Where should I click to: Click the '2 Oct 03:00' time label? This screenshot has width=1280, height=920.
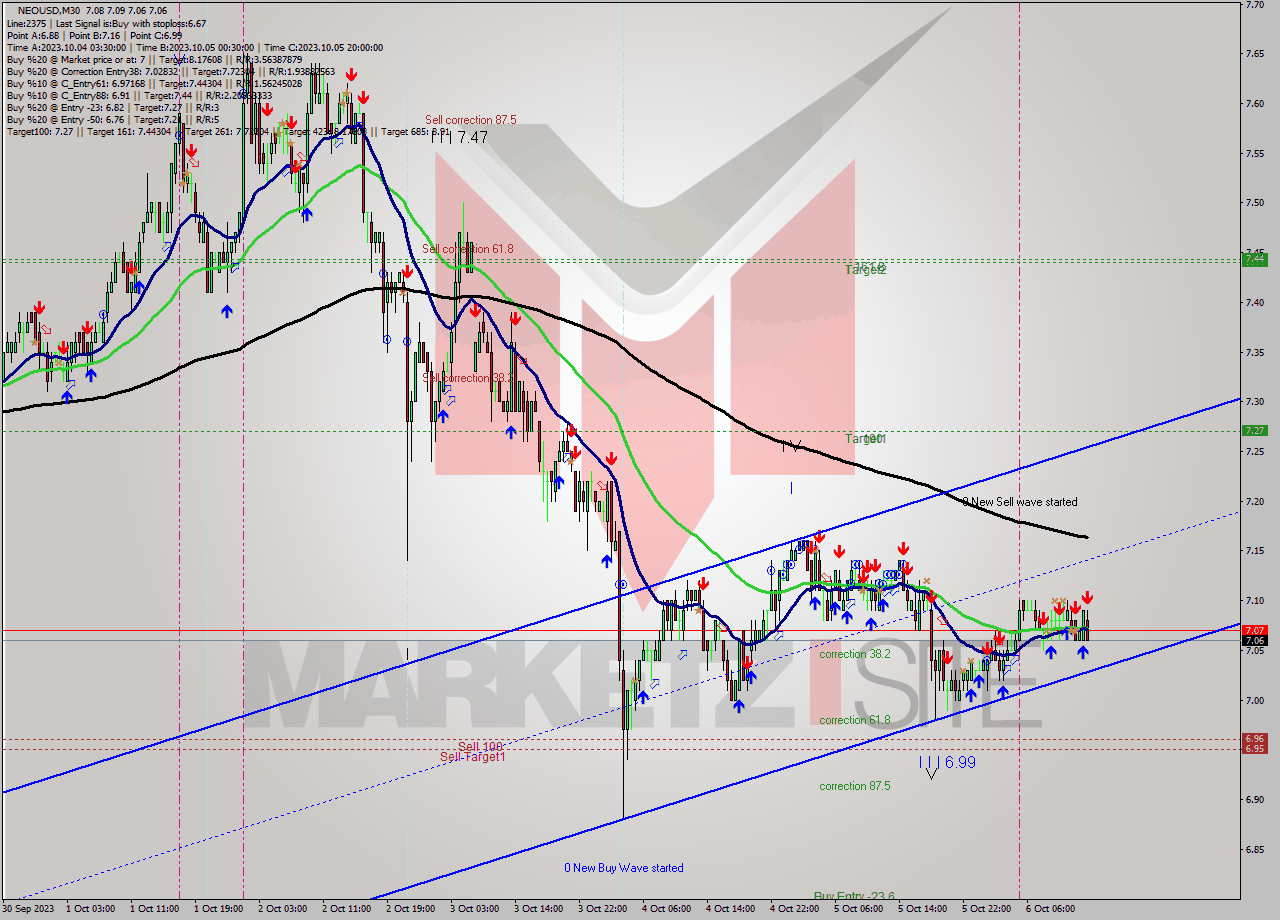pos(284,909)
